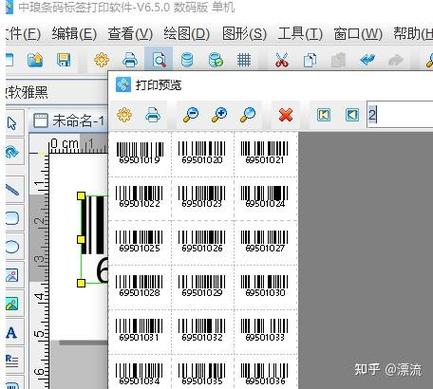The width and height of the screenshot is (433, 389).
Task: Click the greyed-out paste icon
Action: 339,60
